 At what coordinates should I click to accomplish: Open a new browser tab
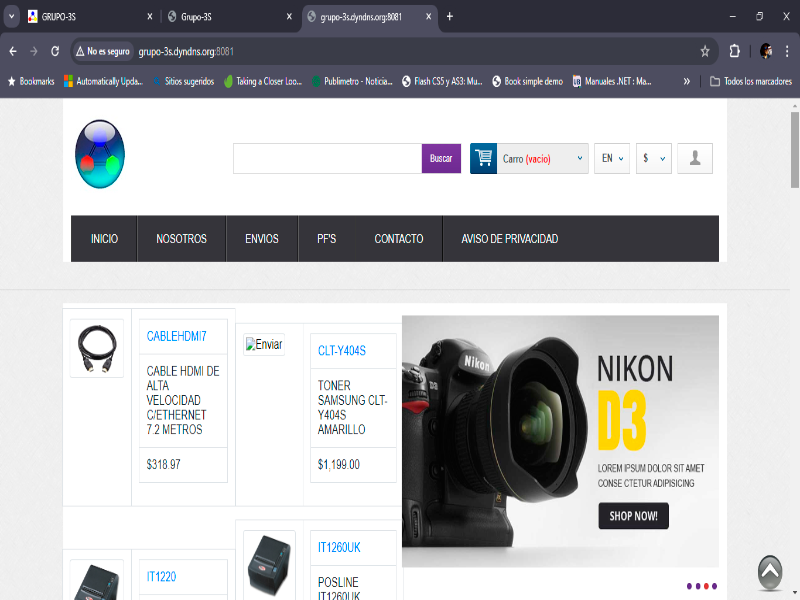tap(449, 17)
